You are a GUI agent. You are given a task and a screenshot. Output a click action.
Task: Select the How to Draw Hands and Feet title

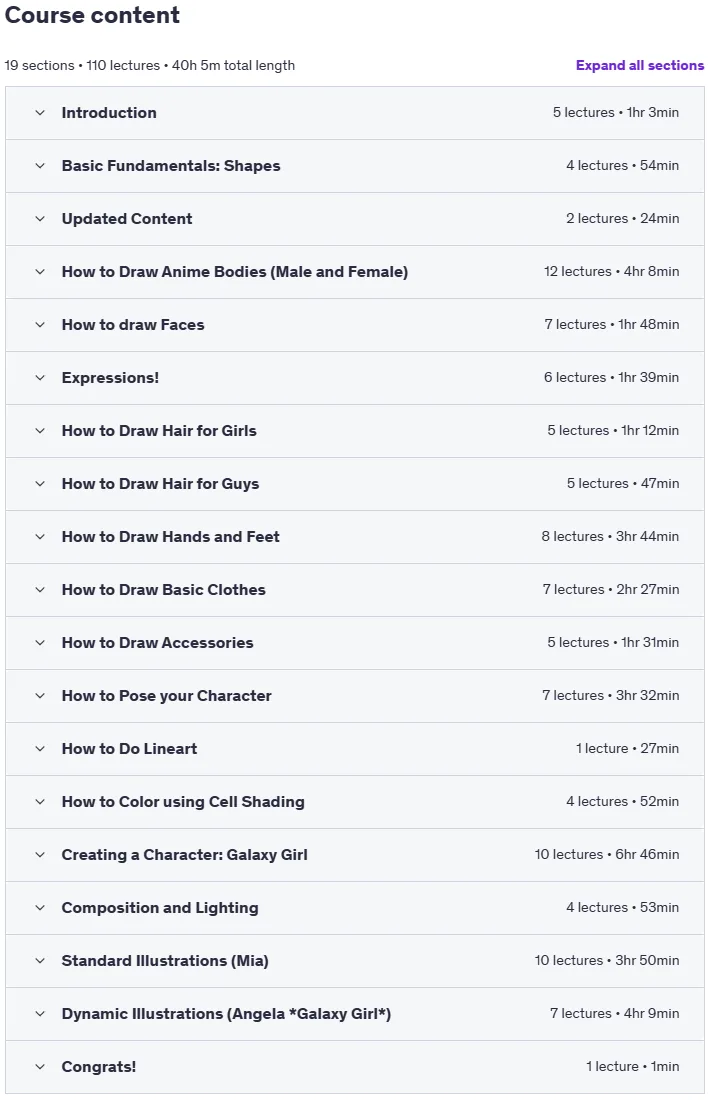(171, 537)
